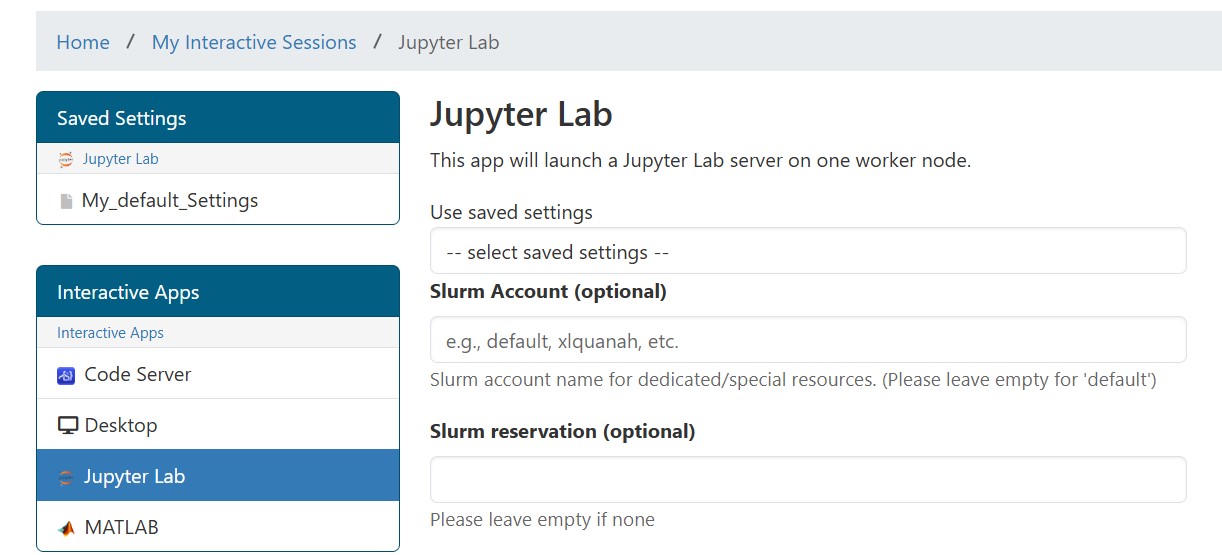Click the Code Server icon in Interactive Apps
This screenshot has width=1222, height=555.
click(66, 375)
